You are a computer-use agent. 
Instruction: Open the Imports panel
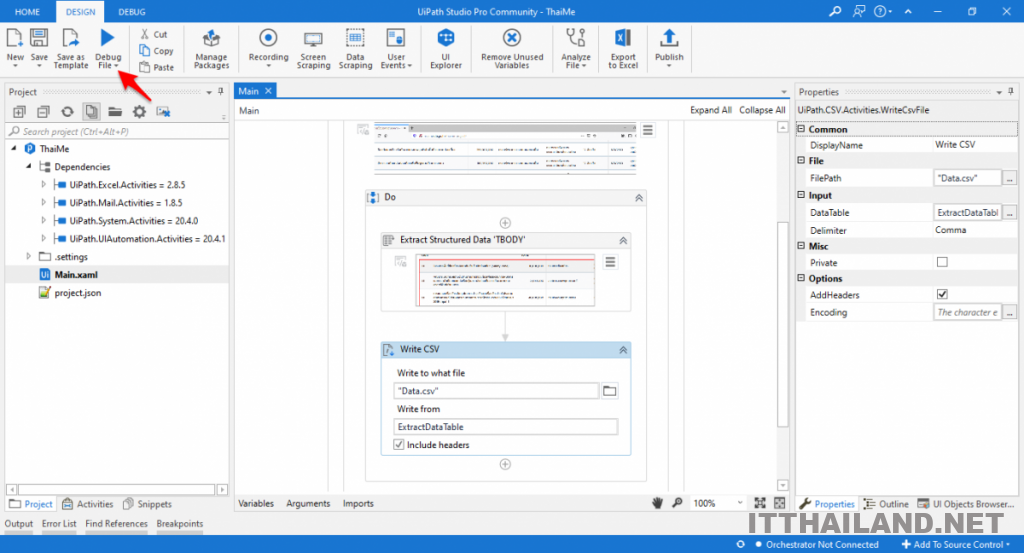coord(359,503)
